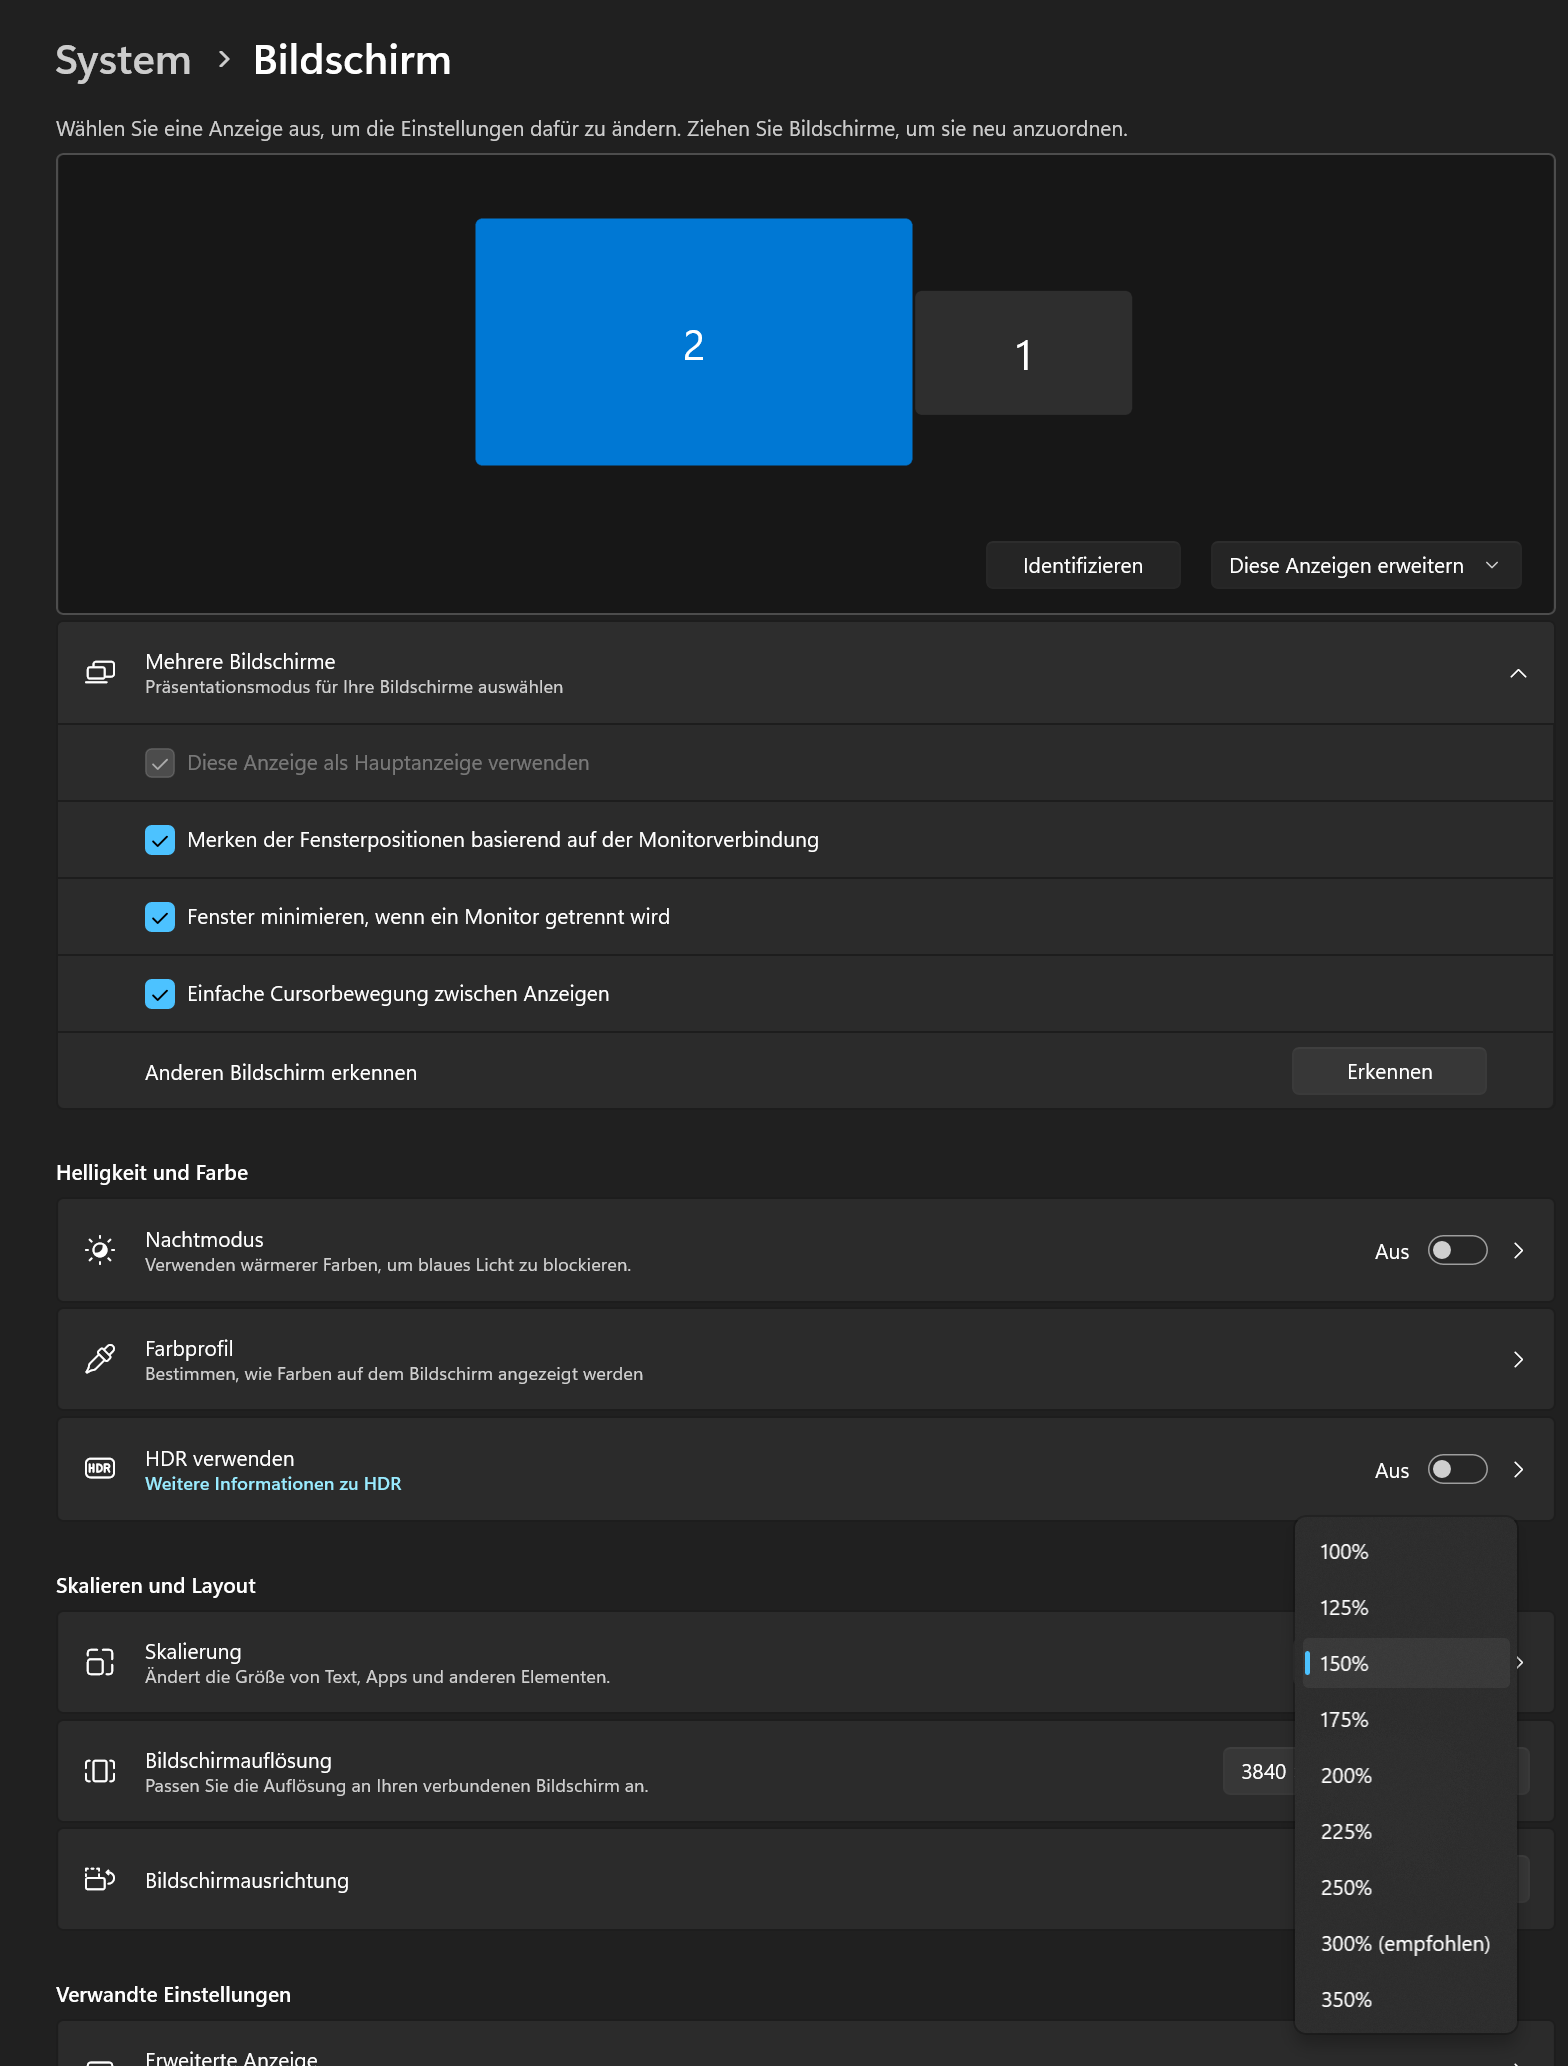Open HDR settings via its chevron
The width and height of the screenshot is (1568, 2066).
click(1518, 1469)
